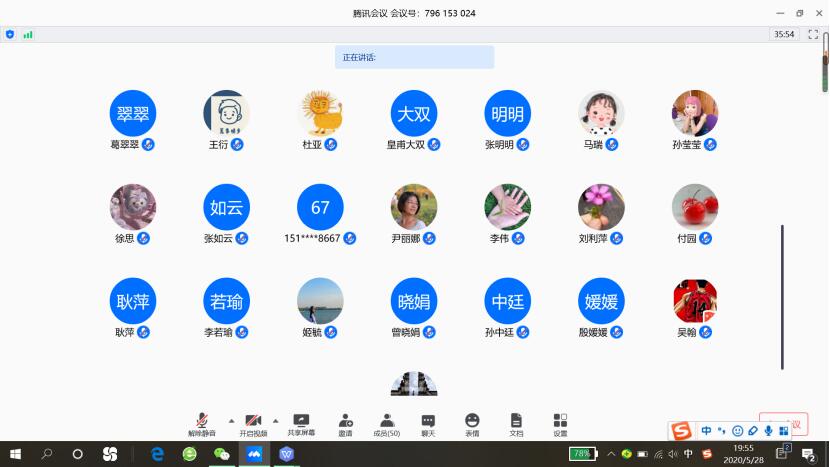Open WeChat from the Windows taskbar
The width and height of the screenshot is (830, 467).
click(x=222, y=454)
